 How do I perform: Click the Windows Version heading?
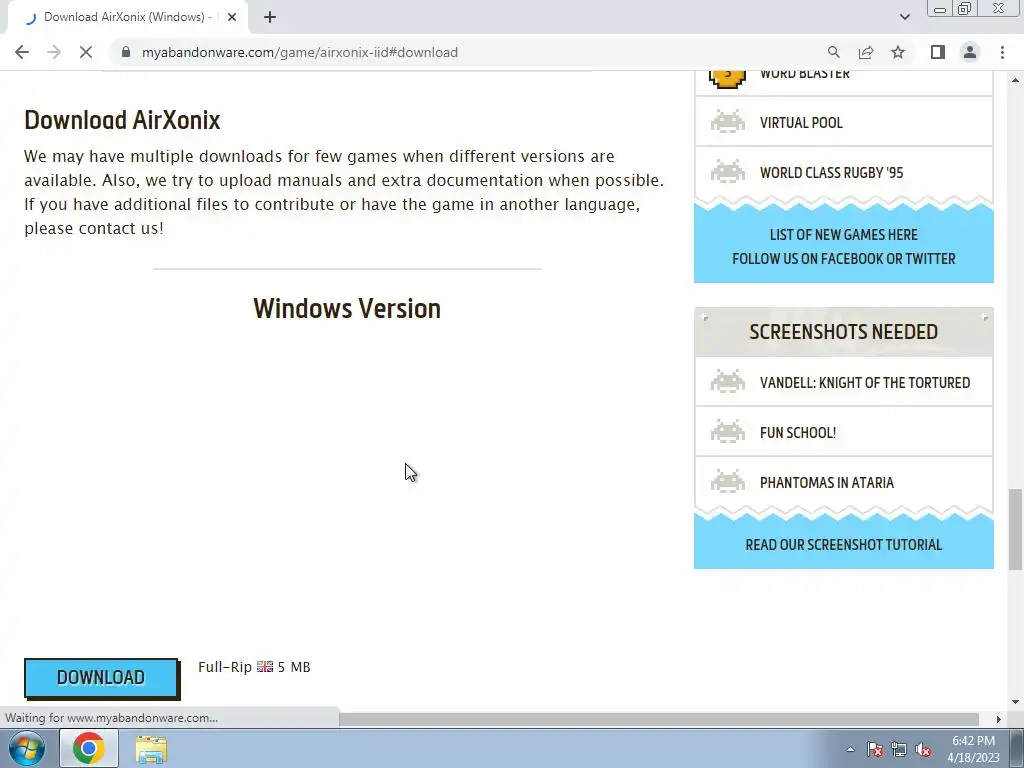[x=347, y=309]
